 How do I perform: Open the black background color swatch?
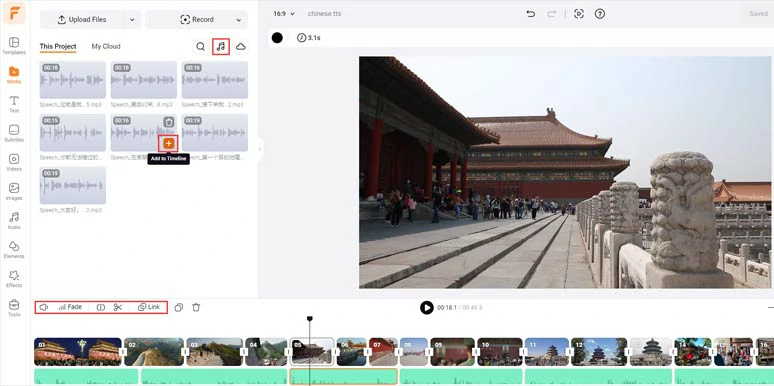277,38
